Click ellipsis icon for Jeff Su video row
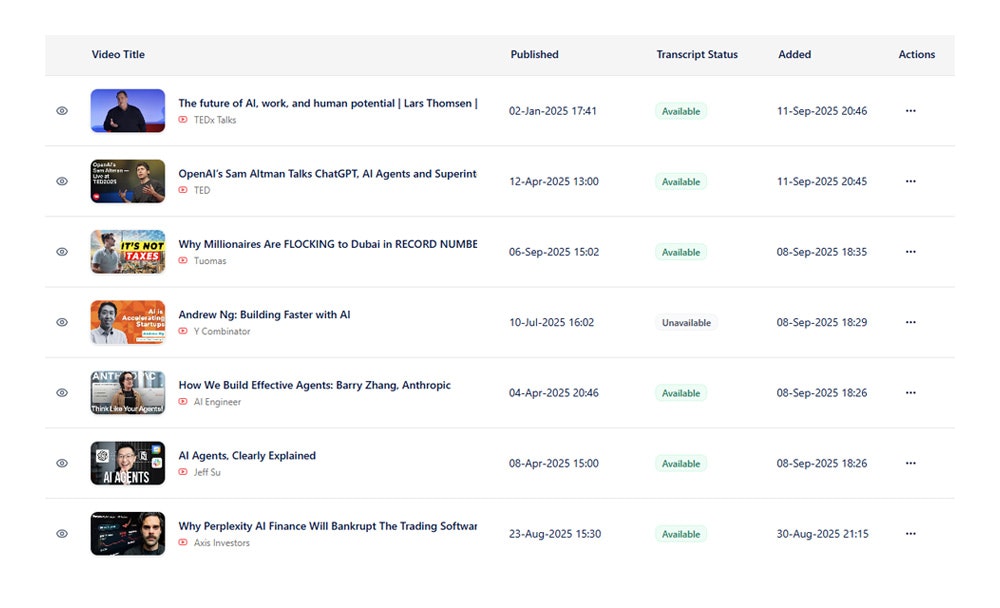The width and height of the screenshot is (1000, 608). click(911, 463)
